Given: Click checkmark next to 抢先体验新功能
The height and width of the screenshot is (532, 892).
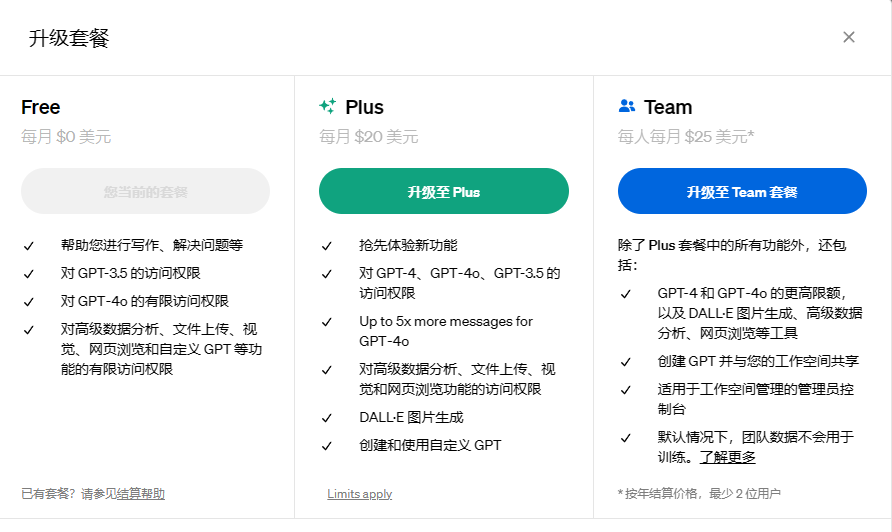Looking at the screenshot, I should [327, 246].
